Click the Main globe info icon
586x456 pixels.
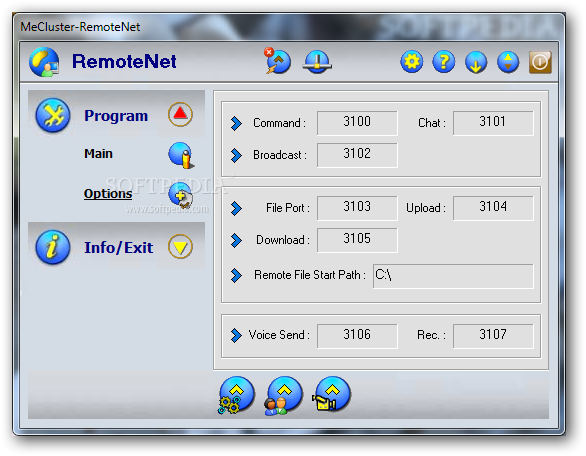tap(181, 154)
